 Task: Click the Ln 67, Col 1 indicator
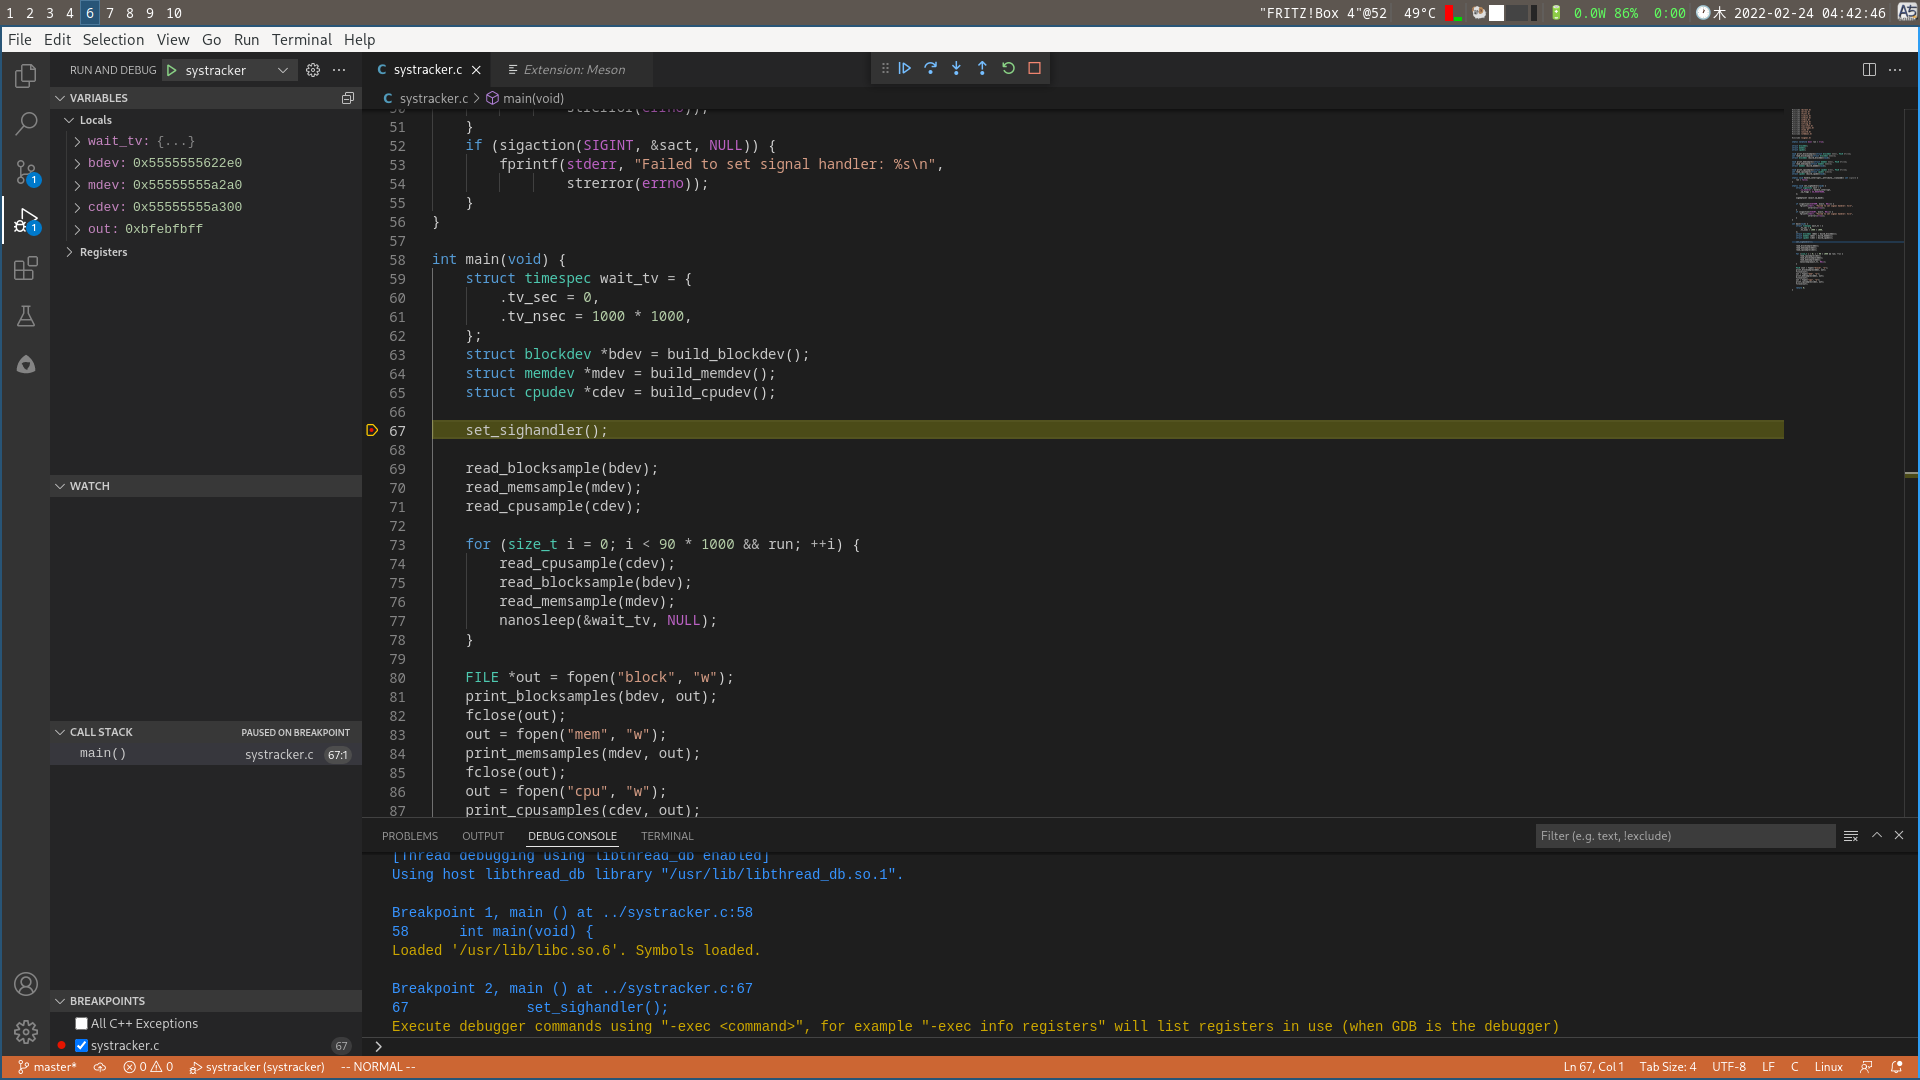(x=1594, y=1067)
